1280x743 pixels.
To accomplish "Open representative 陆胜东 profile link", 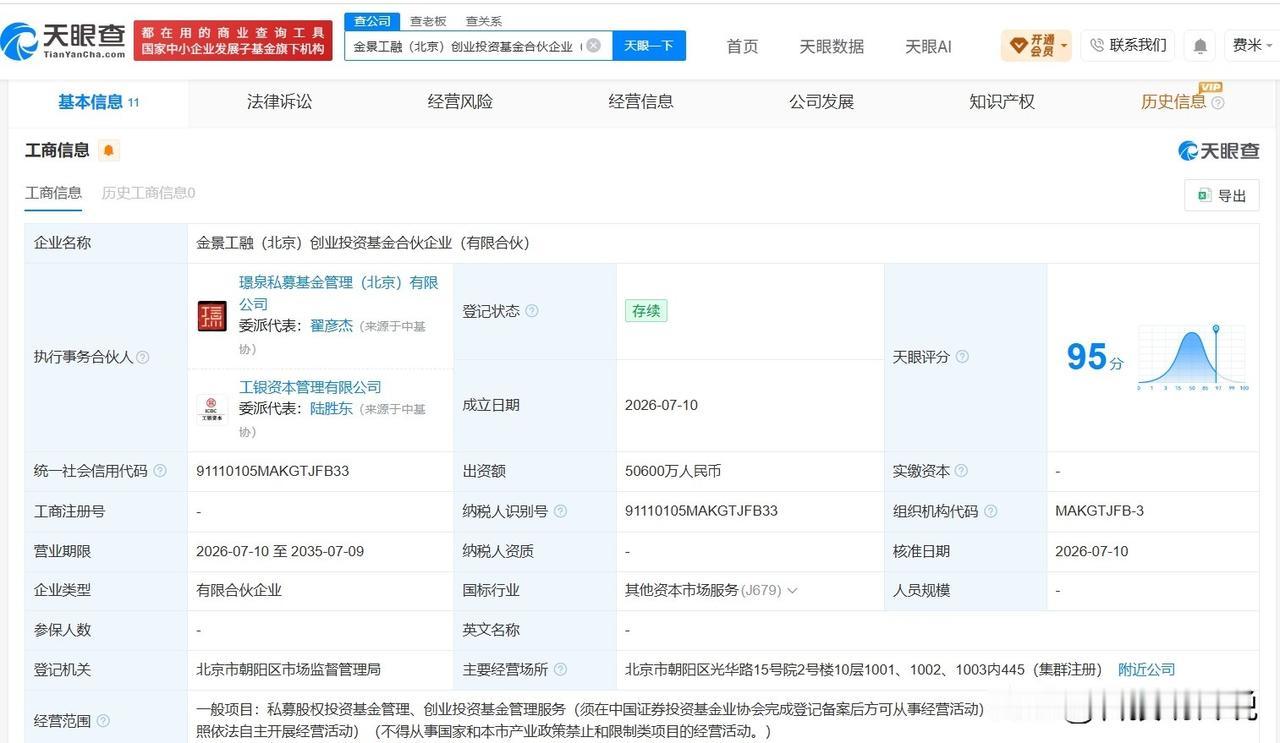I will (x=331, y=408).
